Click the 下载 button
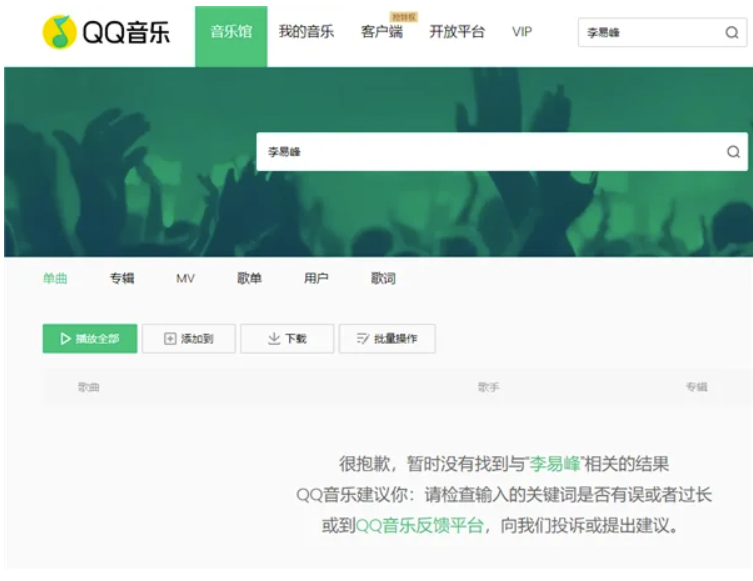Screen dimensions: 753x581 point(287,339)
